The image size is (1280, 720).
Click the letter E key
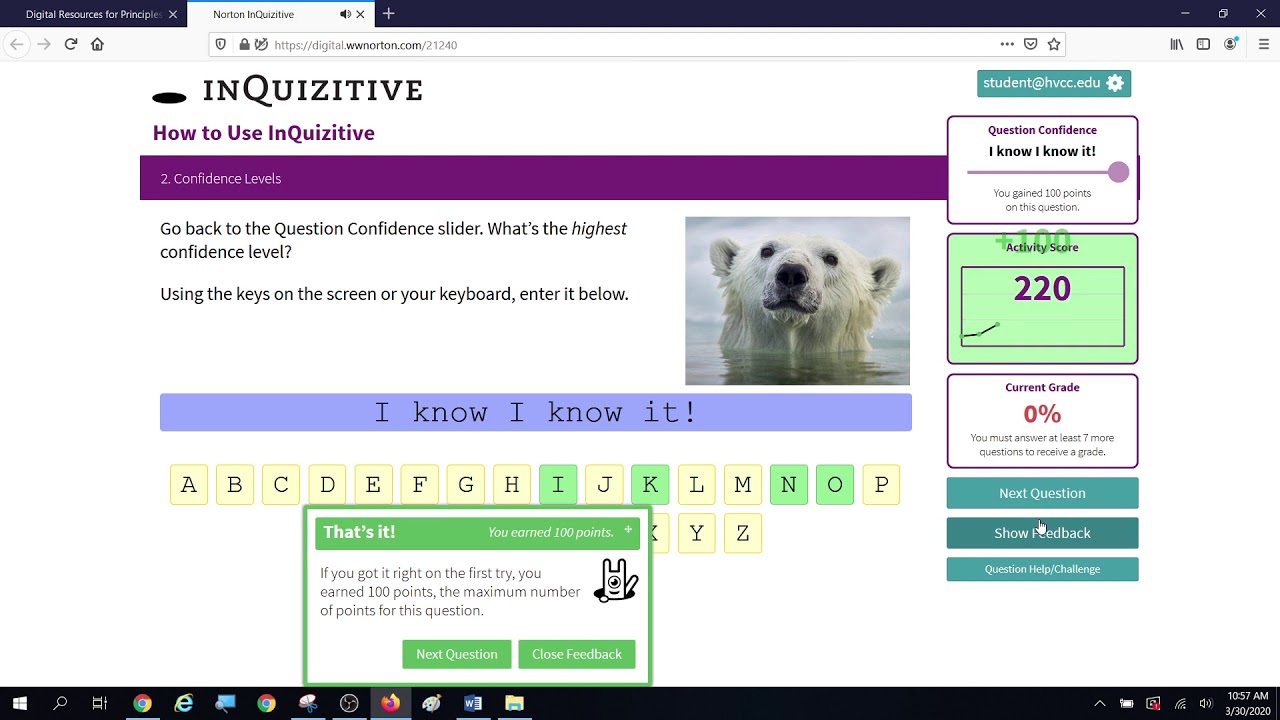click(x=373, y=485)
